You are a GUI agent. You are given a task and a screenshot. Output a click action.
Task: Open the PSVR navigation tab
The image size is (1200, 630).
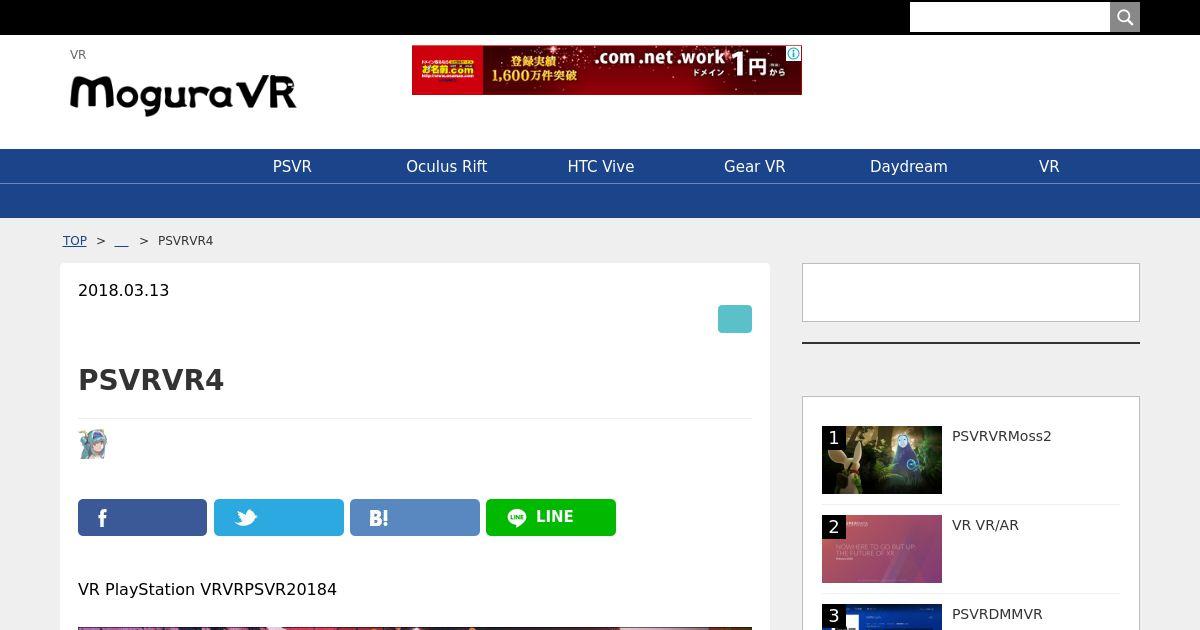pyautogui.click(x=292, y=167)
